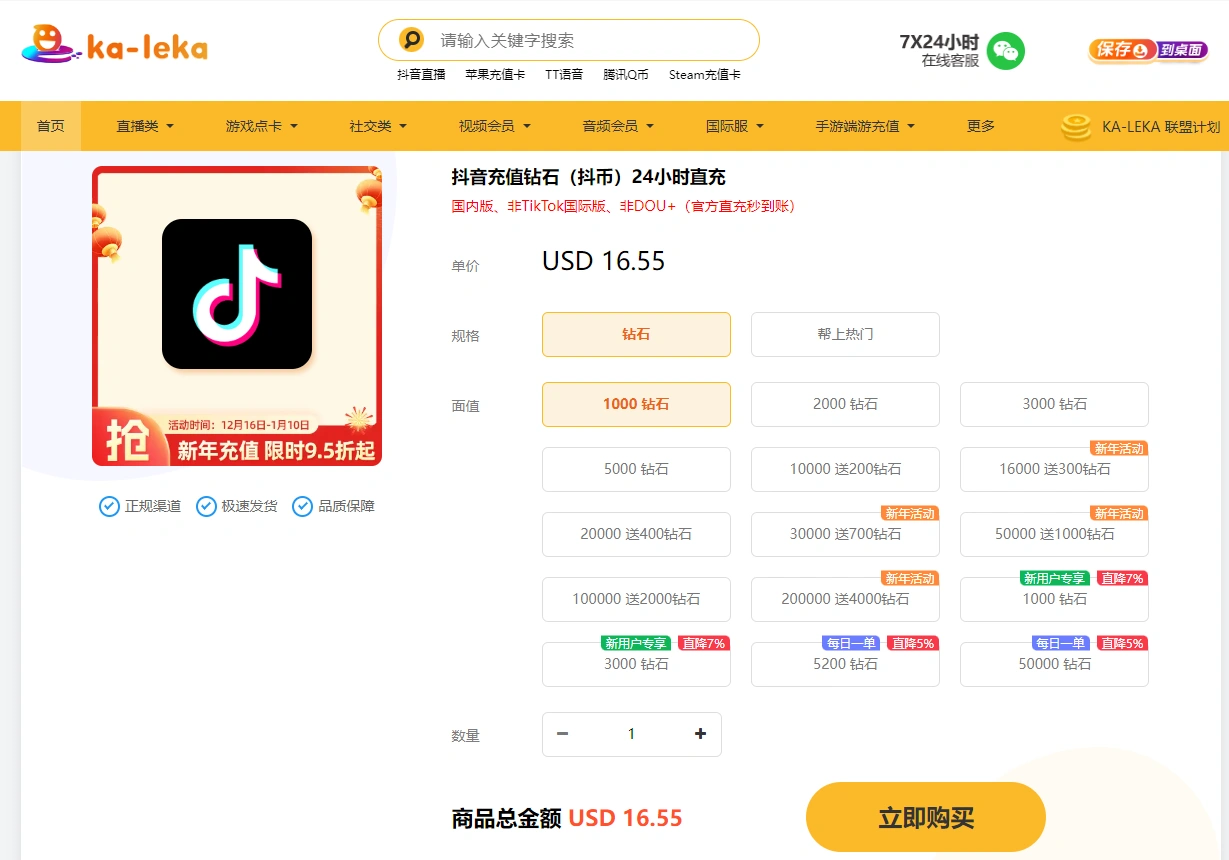The image size is (1229, 860).
Task: Select daily 5200 钻石 option
Action: 845,664
